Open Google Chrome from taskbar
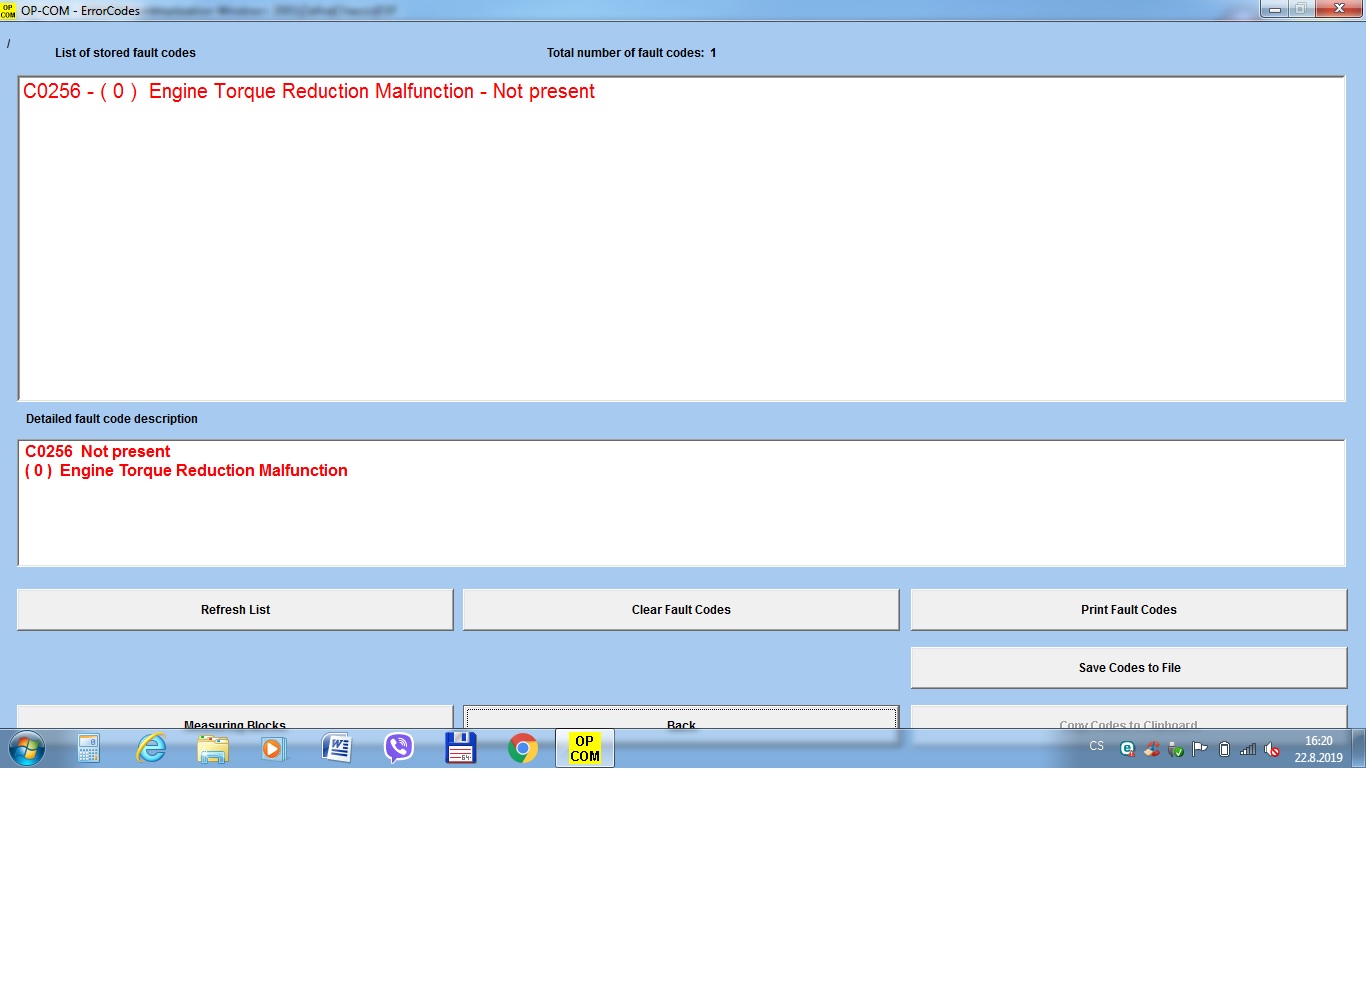The width and height of the screenshot is (1366, 999). (x=522, y=748)
